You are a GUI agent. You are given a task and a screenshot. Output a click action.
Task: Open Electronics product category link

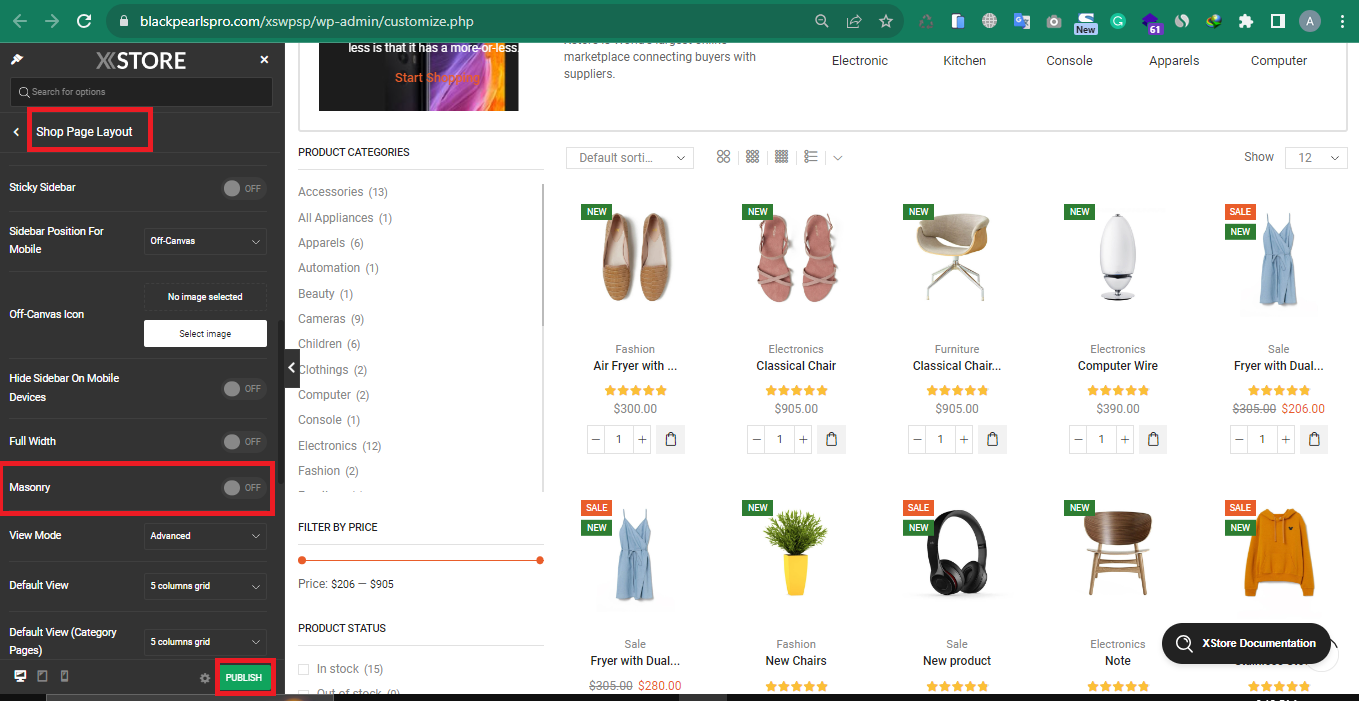[328, 446]
